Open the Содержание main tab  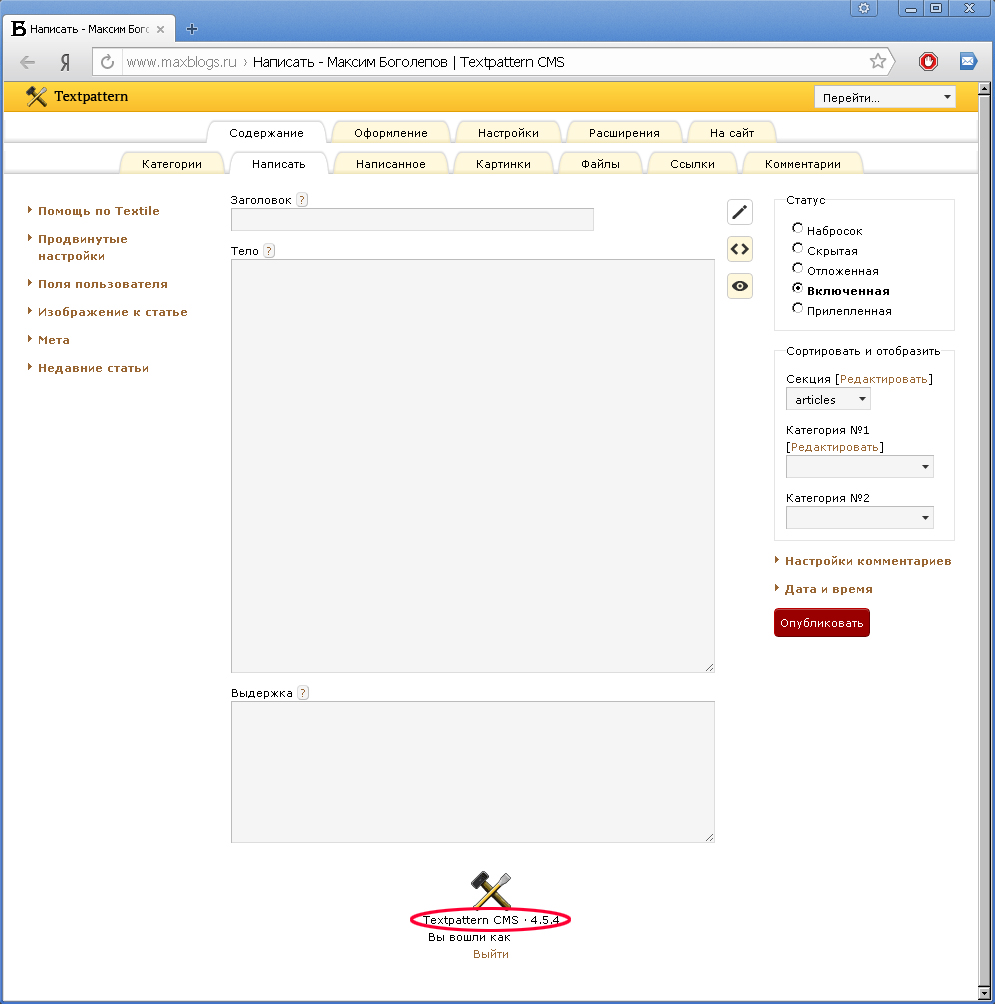[266, 133]
